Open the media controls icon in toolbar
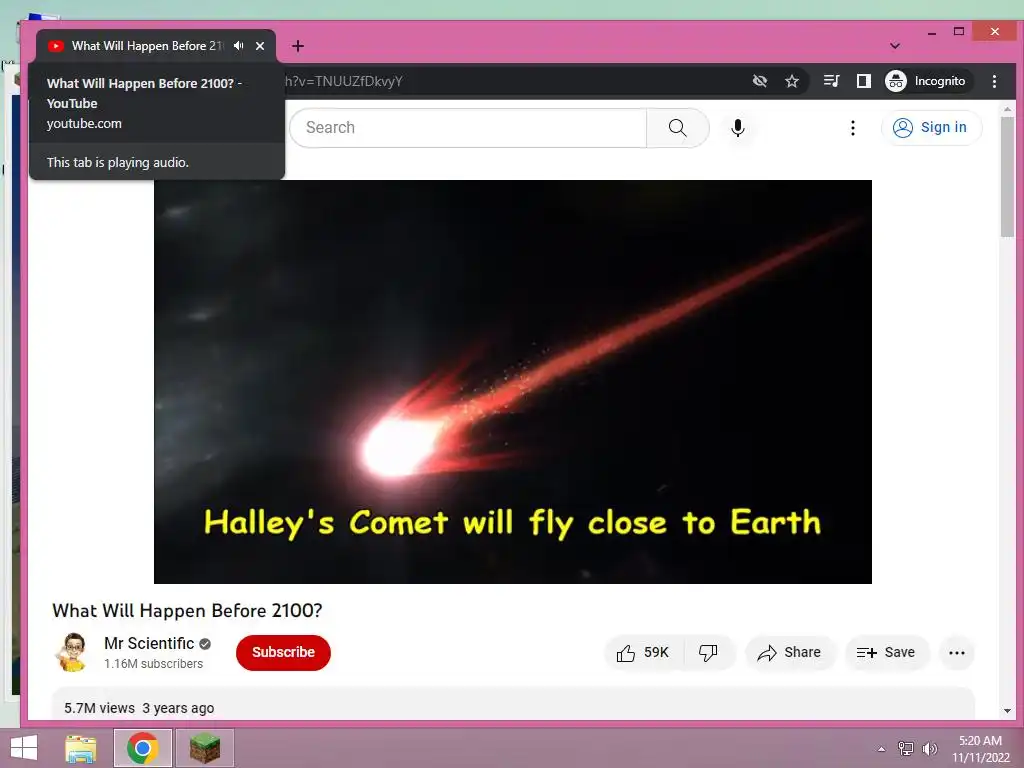The image size is (1024, 768). tap(831, 81)
